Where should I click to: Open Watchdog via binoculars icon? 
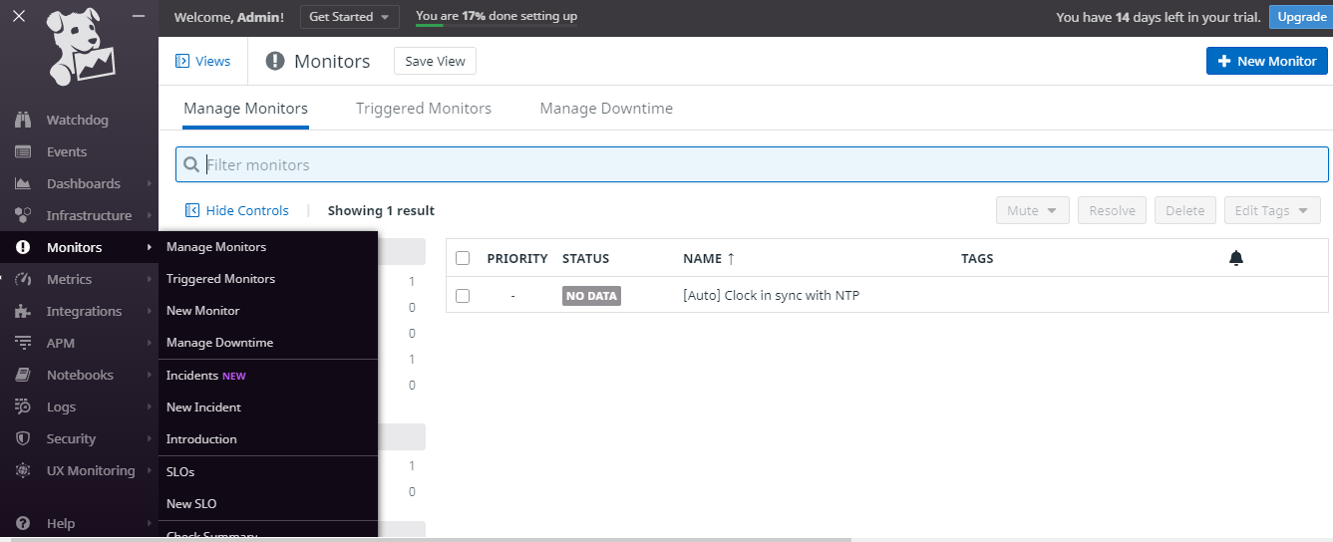pos(23,120)
